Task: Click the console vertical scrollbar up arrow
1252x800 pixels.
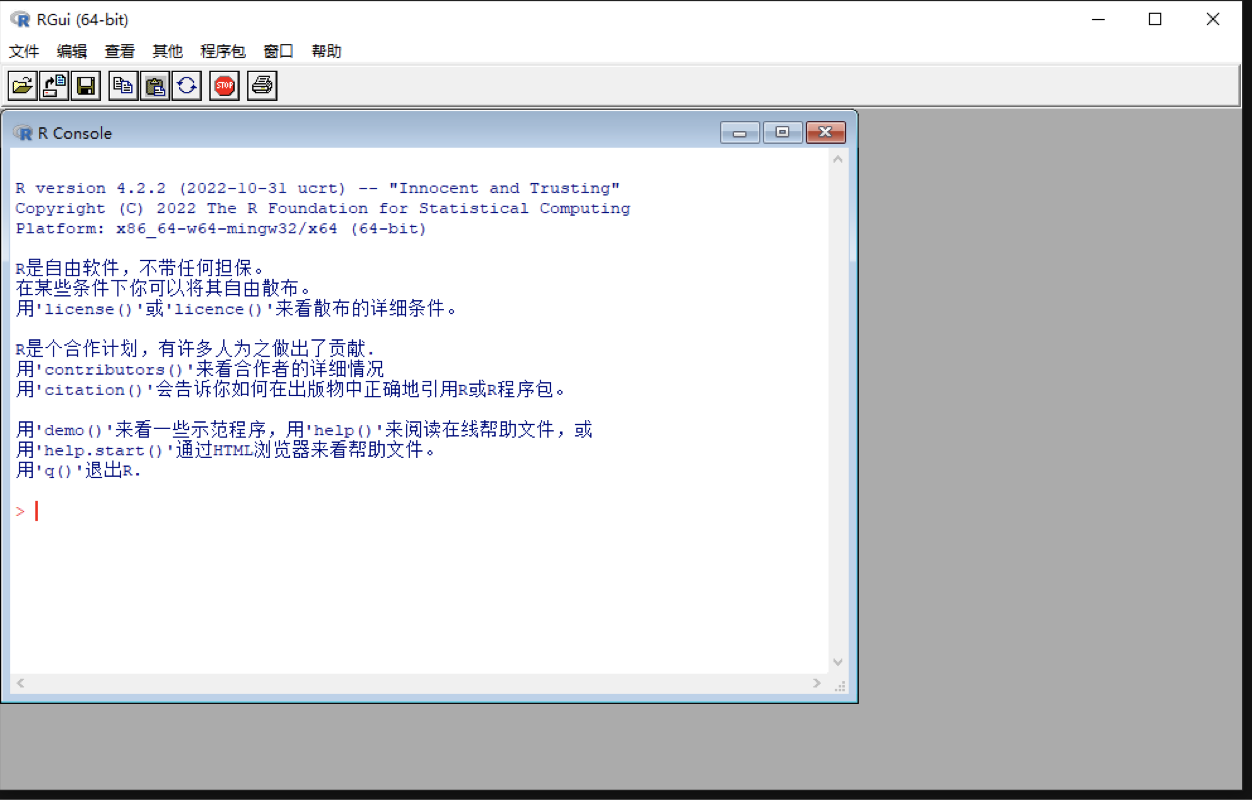Action: tap(838, 159)
